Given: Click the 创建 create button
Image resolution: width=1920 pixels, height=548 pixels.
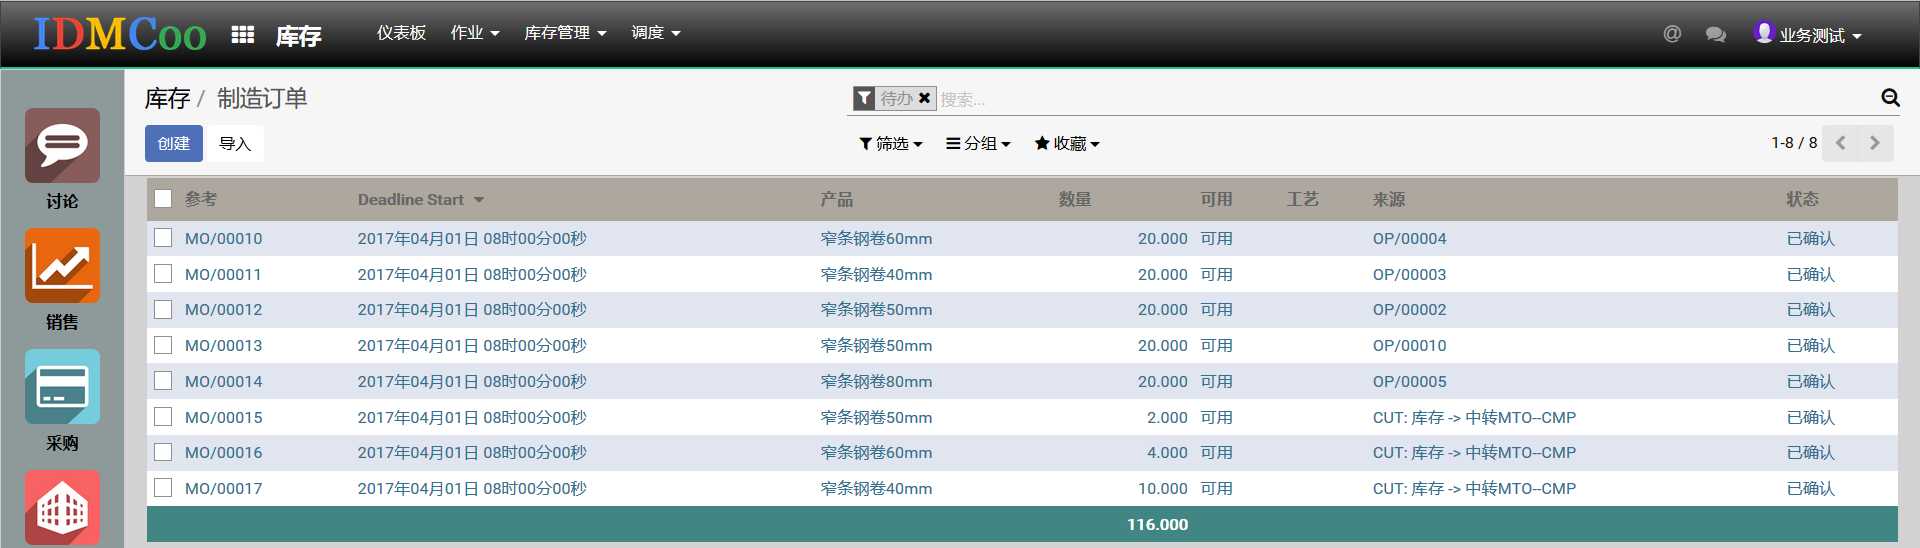Looking at the screenshot, I should [174, 144].
